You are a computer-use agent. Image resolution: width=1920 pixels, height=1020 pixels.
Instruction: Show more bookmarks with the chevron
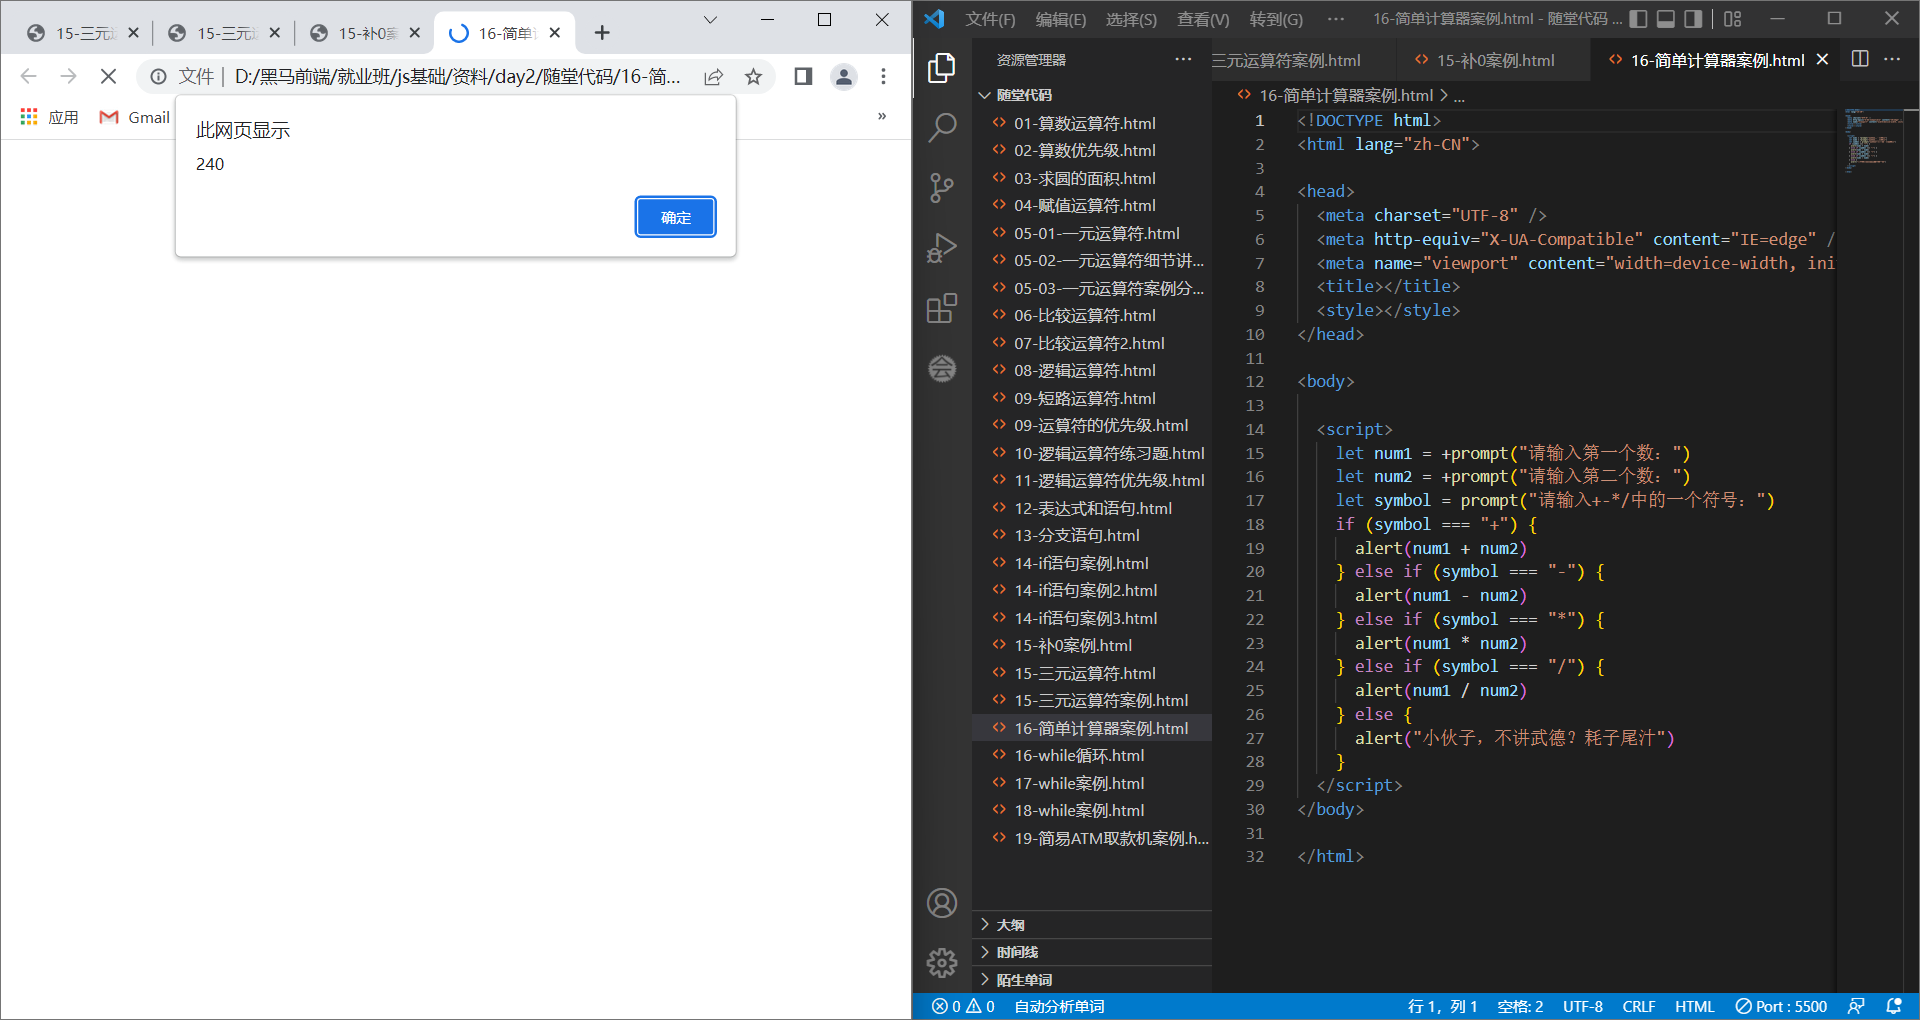[882, 116]
